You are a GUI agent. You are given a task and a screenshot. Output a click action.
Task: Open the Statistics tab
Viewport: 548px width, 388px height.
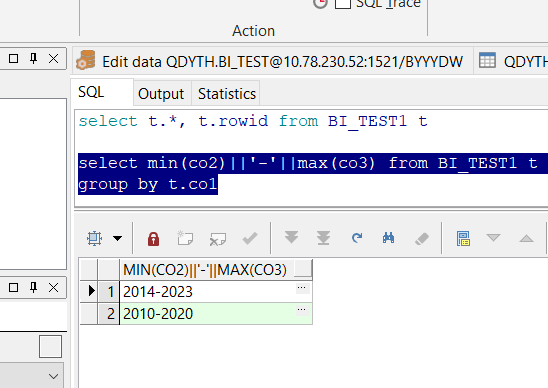[x=227, y=94]
